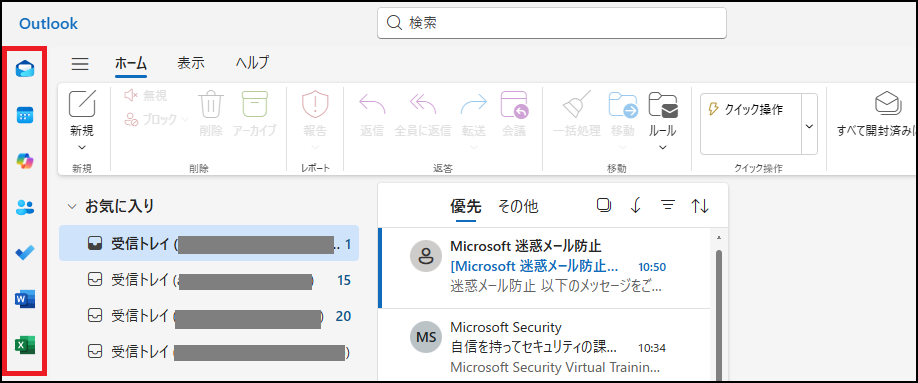Select the last 受信トレイ folder without count
The image size is (918, 383).
tap(209, 352)
